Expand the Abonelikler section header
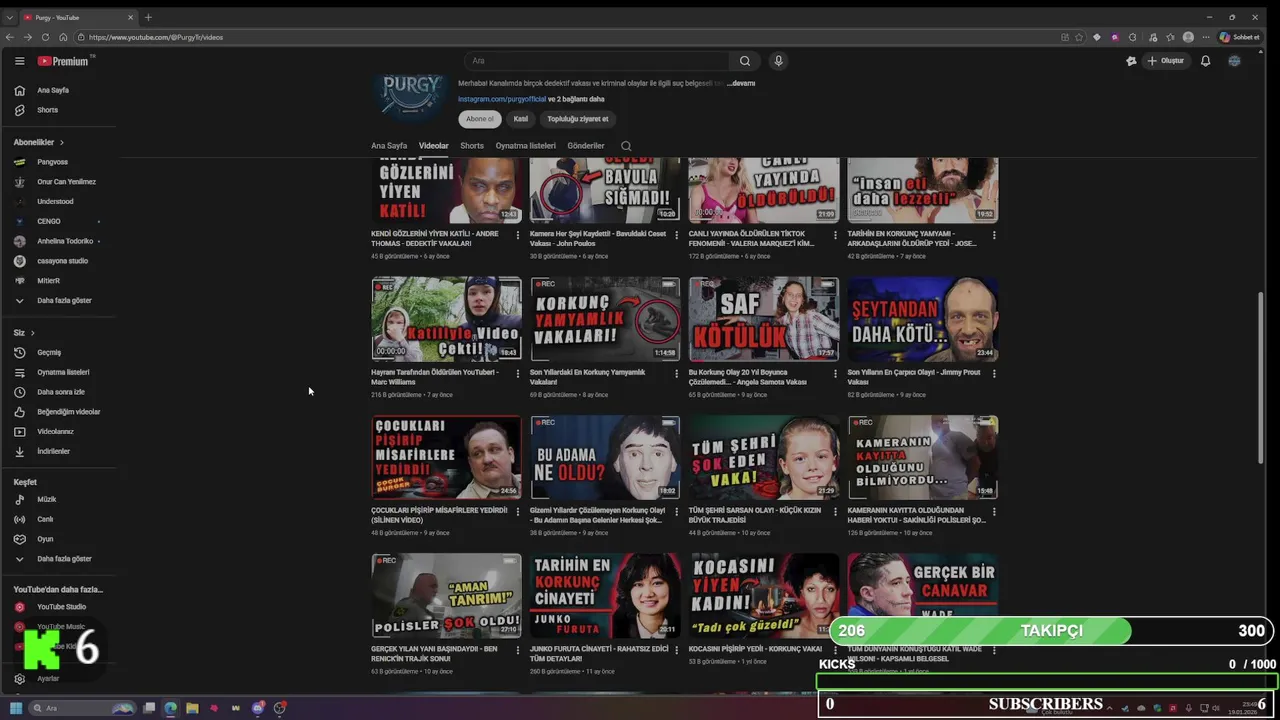 point(38,142)
